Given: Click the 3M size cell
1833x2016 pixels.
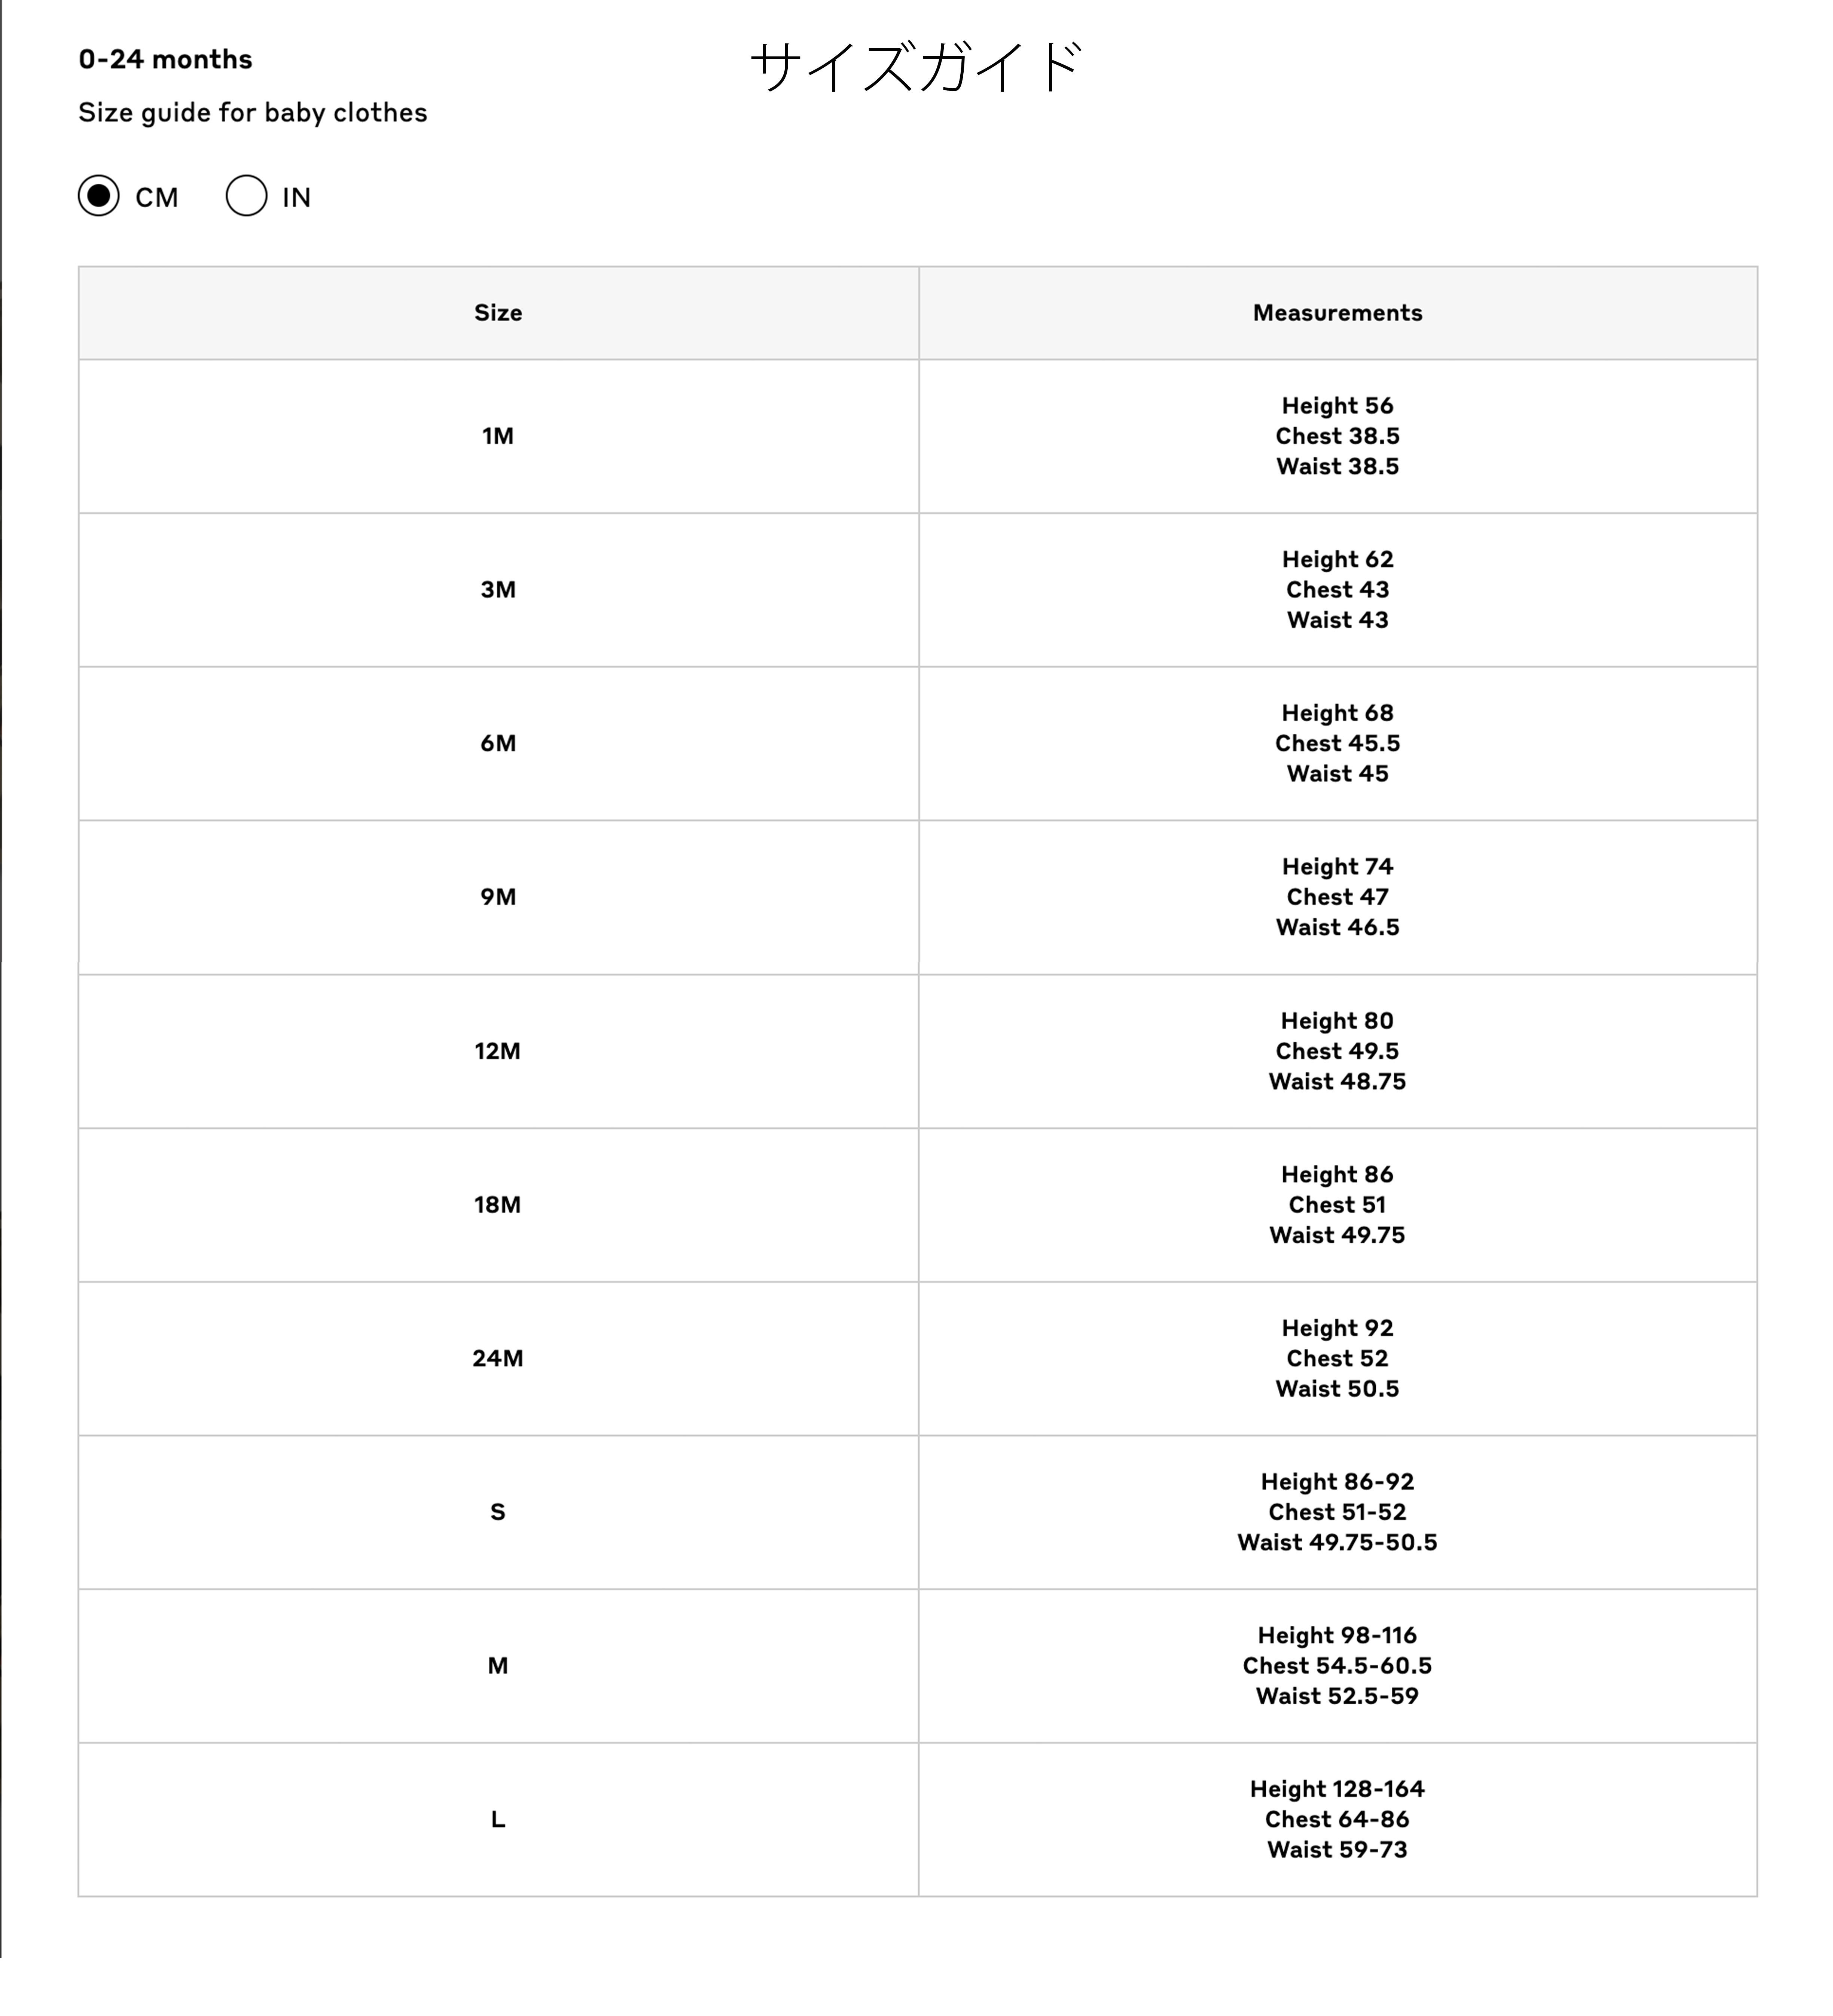Looking at the screenshot, I should pos(498,590).
